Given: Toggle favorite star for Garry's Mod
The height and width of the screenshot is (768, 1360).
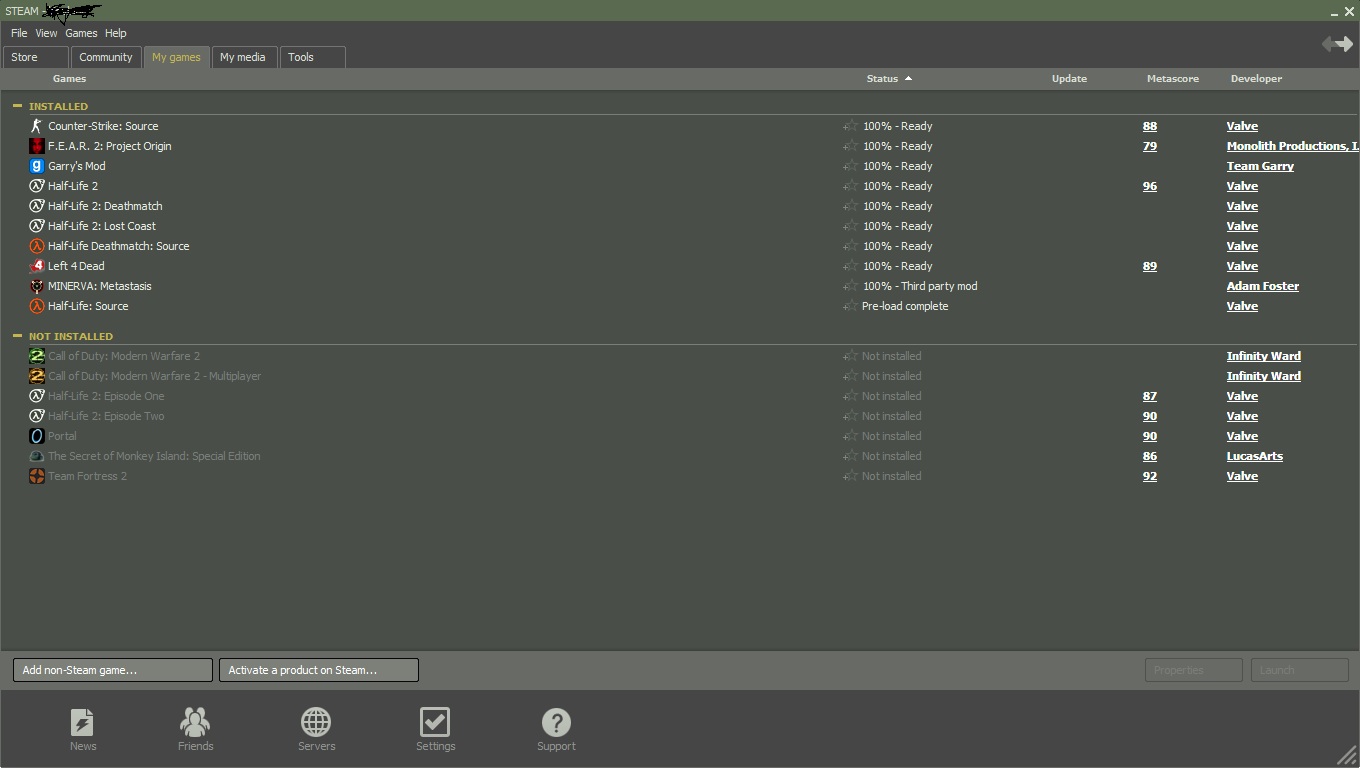Looking at the screenshot, I should (850, 166).
